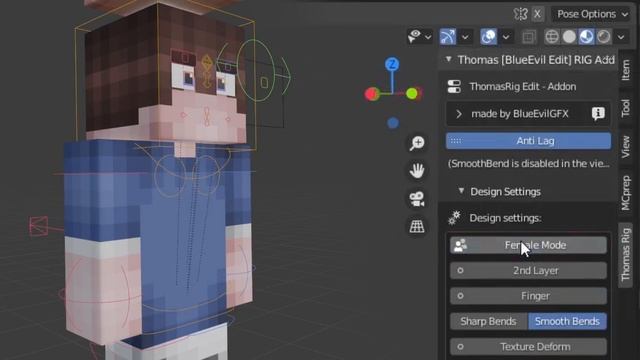This screenshot has width=640, height=360.
Task: Click the viewport visibility eye icon
Action: click(x=414, y=37)
